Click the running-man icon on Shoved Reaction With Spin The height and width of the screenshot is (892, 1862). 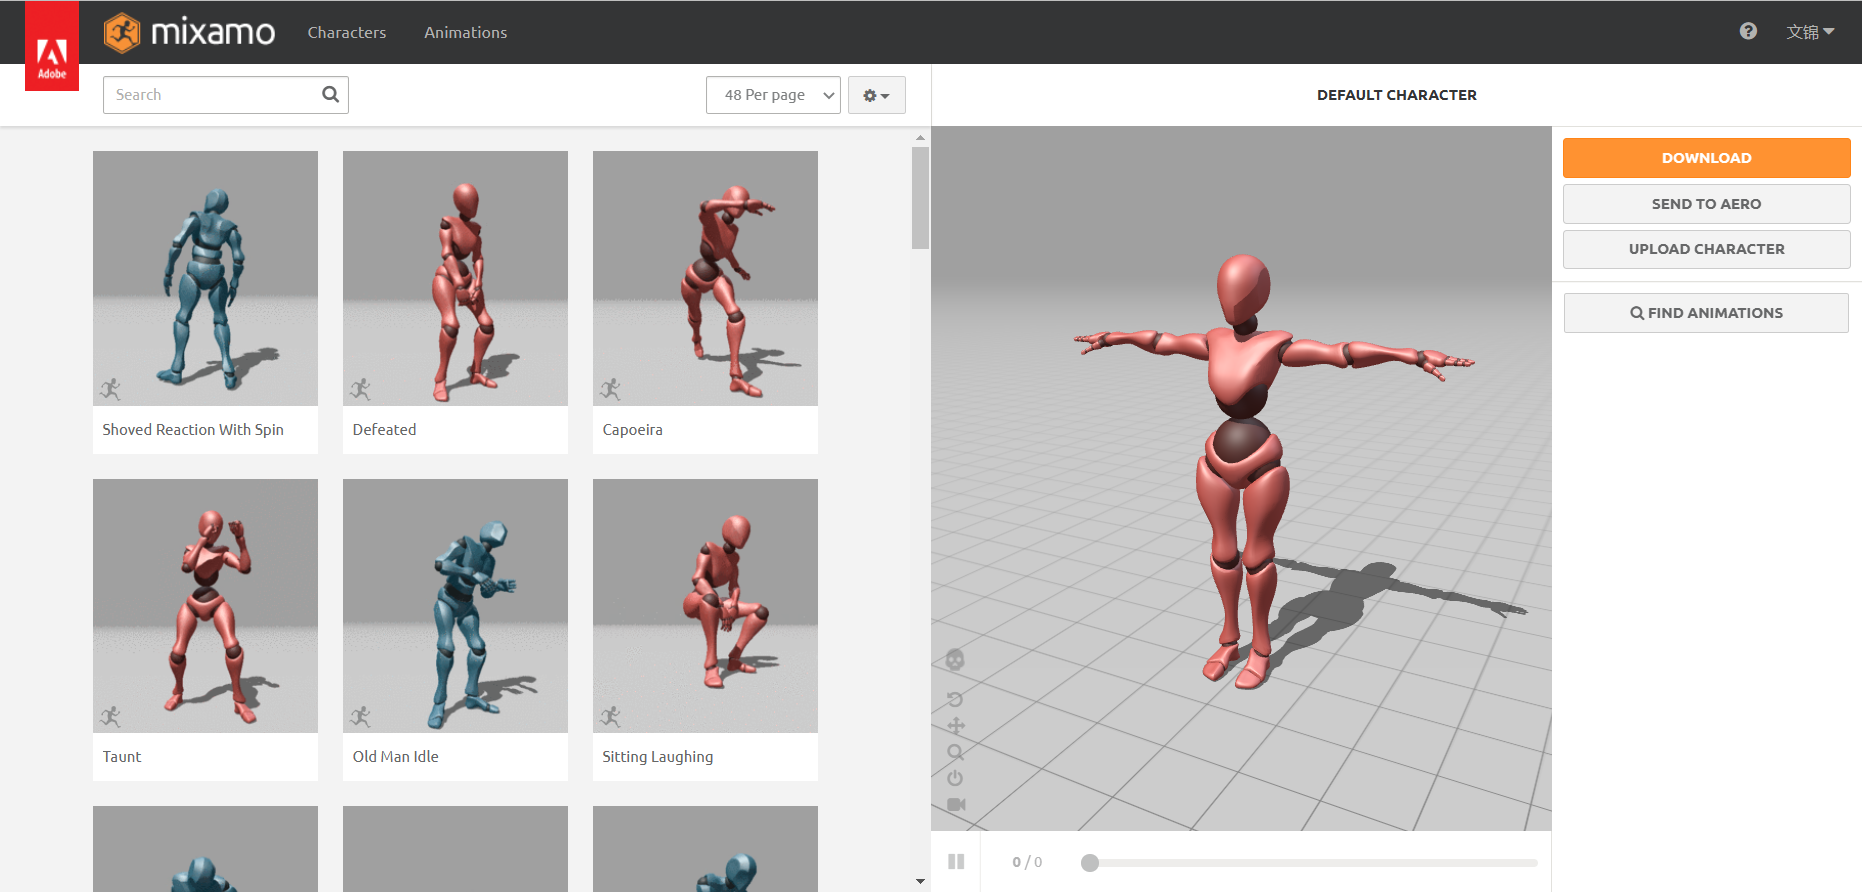coord(110,388)
